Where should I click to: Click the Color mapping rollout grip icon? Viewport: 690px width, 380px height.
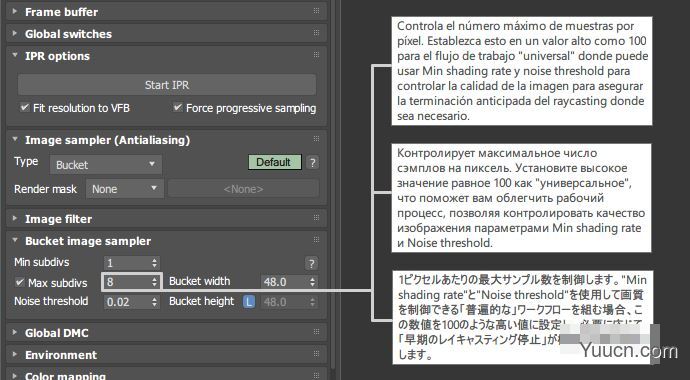316,375
